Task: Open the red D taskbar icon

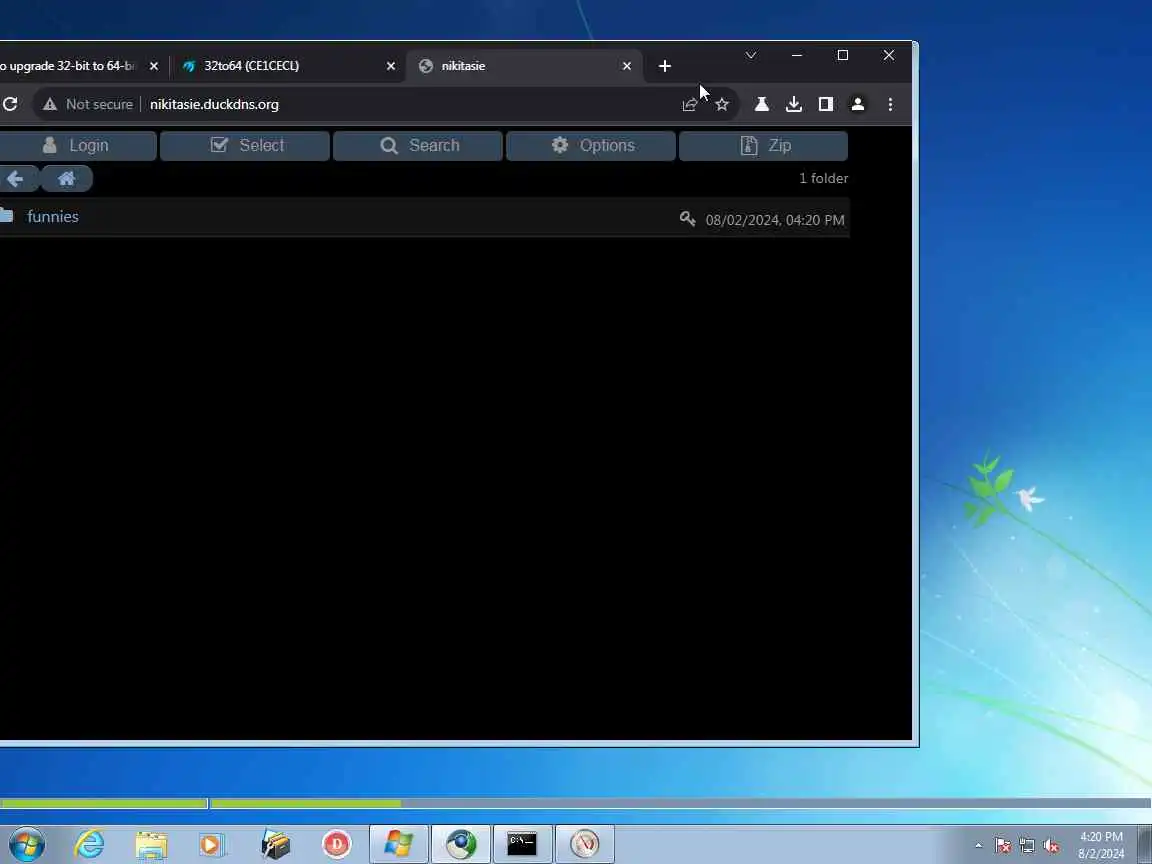Action: pyautogui.click(x=336, y=844)
